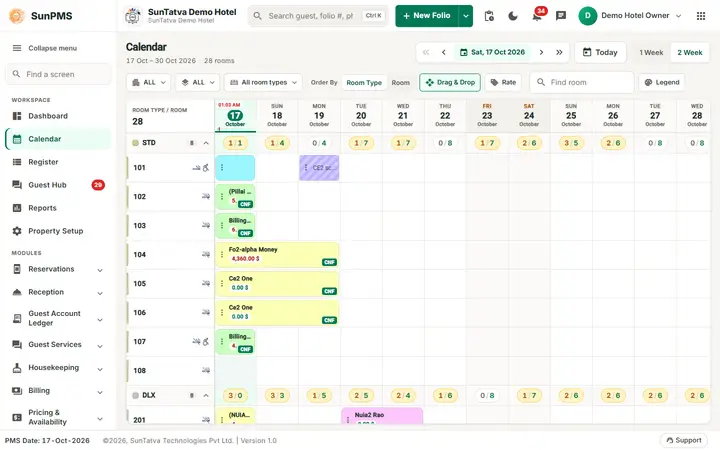720x450 pixels.
Task: Open Property Setup in sidebar
Action: (59, 231)
